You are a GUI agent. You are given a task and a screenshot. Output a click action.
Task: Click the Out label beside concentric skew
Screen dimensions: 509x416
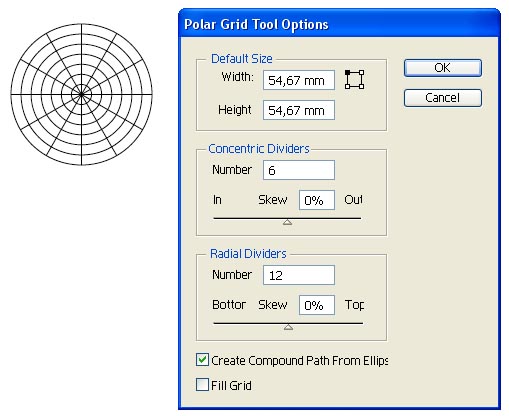(353, 200)
